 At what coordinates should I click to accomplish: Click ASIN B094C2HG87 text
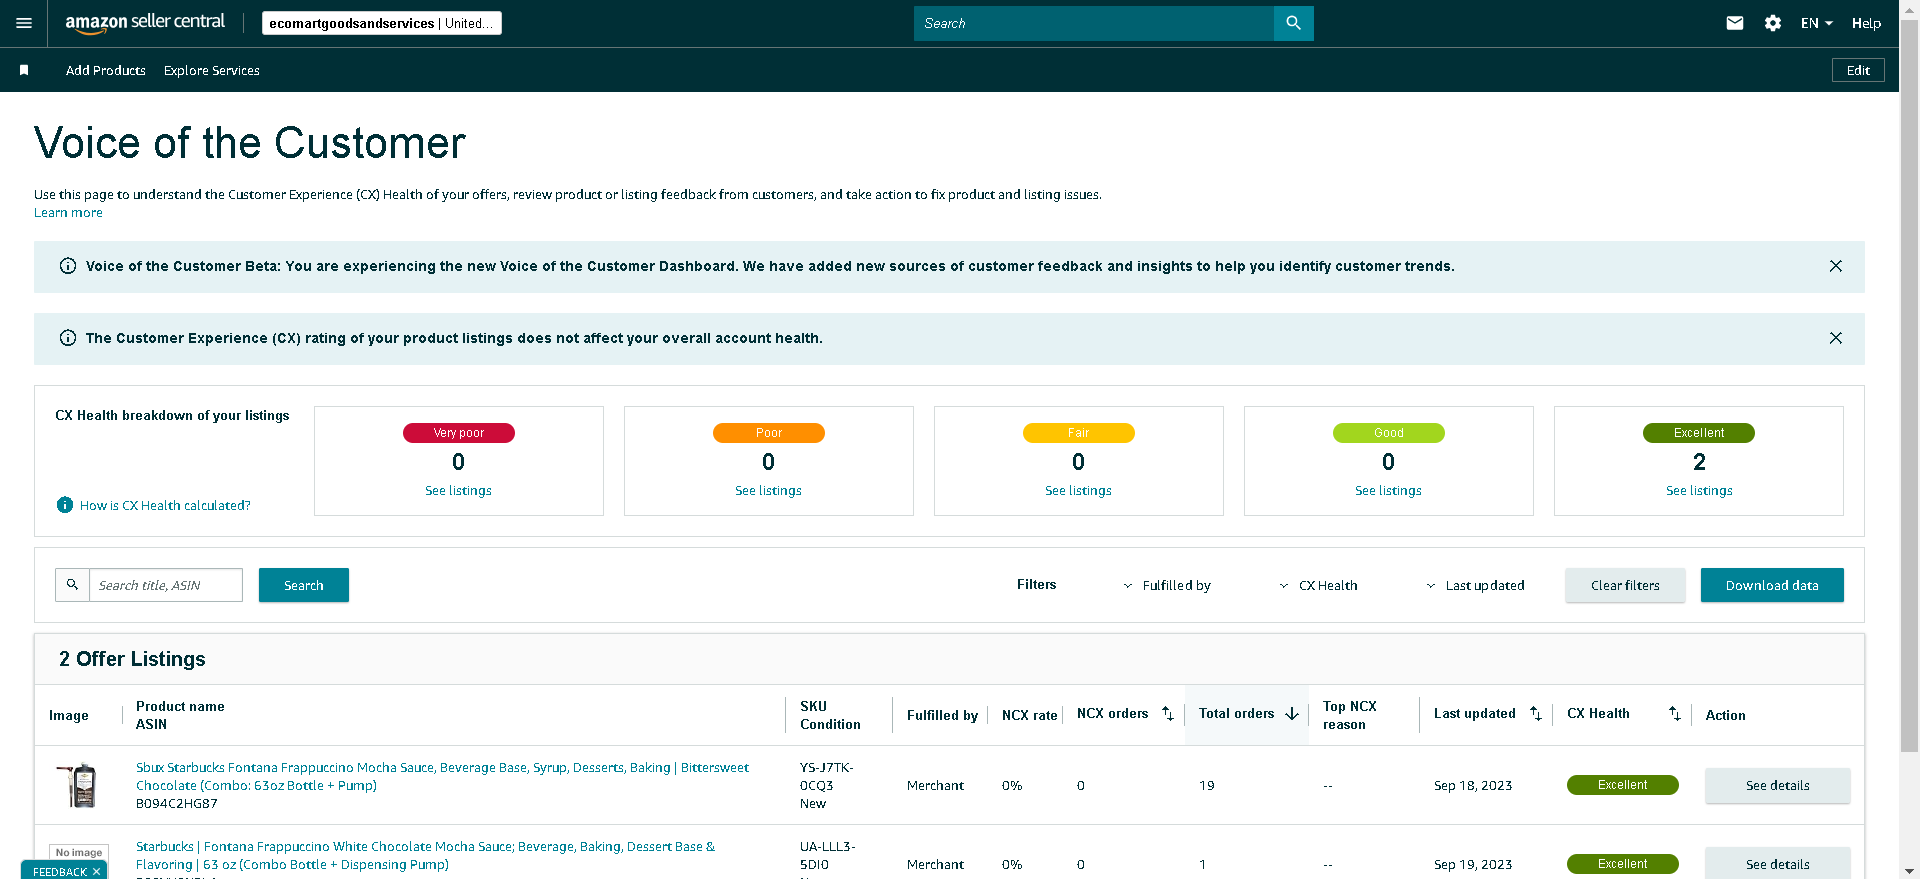pyautogui.click(x=177, y=803)
